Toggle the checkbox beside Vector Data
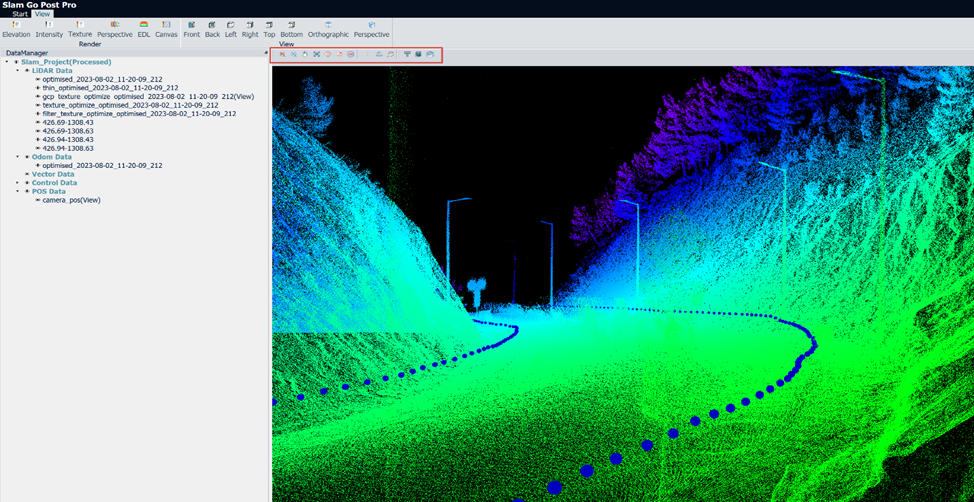 click(x=27, y=175)
